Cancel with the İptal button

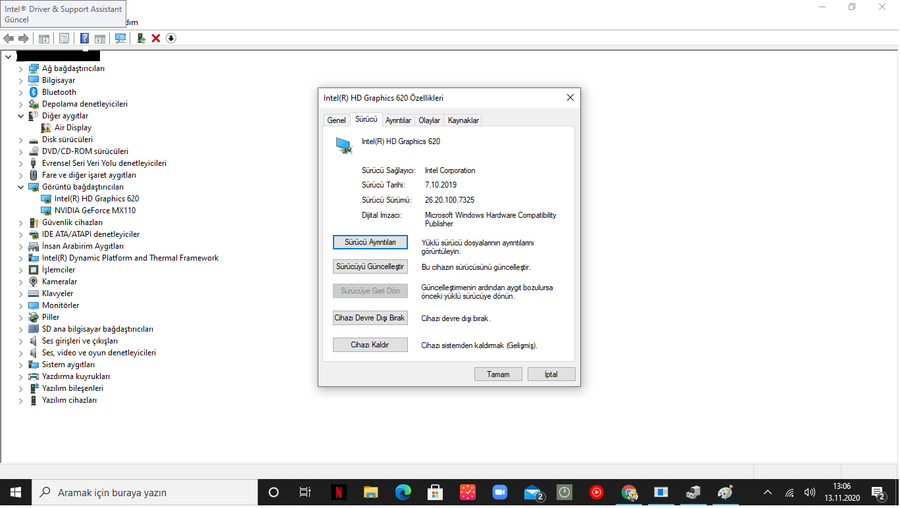(551, 374)
